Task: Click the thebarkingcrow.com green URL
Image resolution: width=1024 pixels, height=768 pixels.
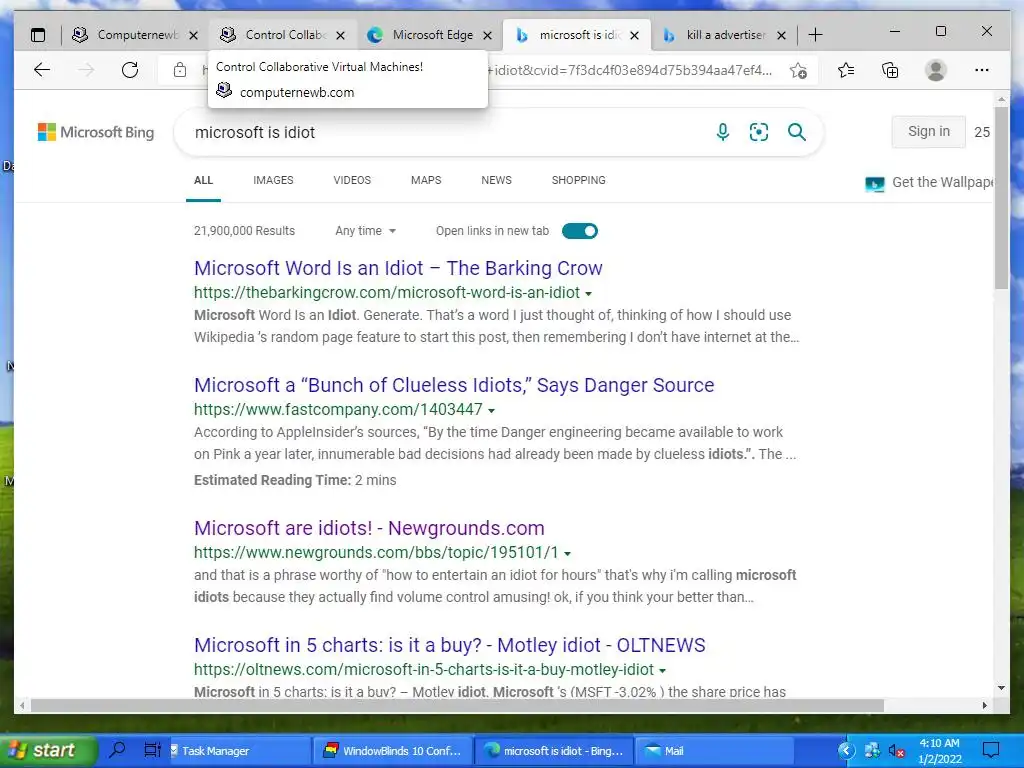Action: 387,293
